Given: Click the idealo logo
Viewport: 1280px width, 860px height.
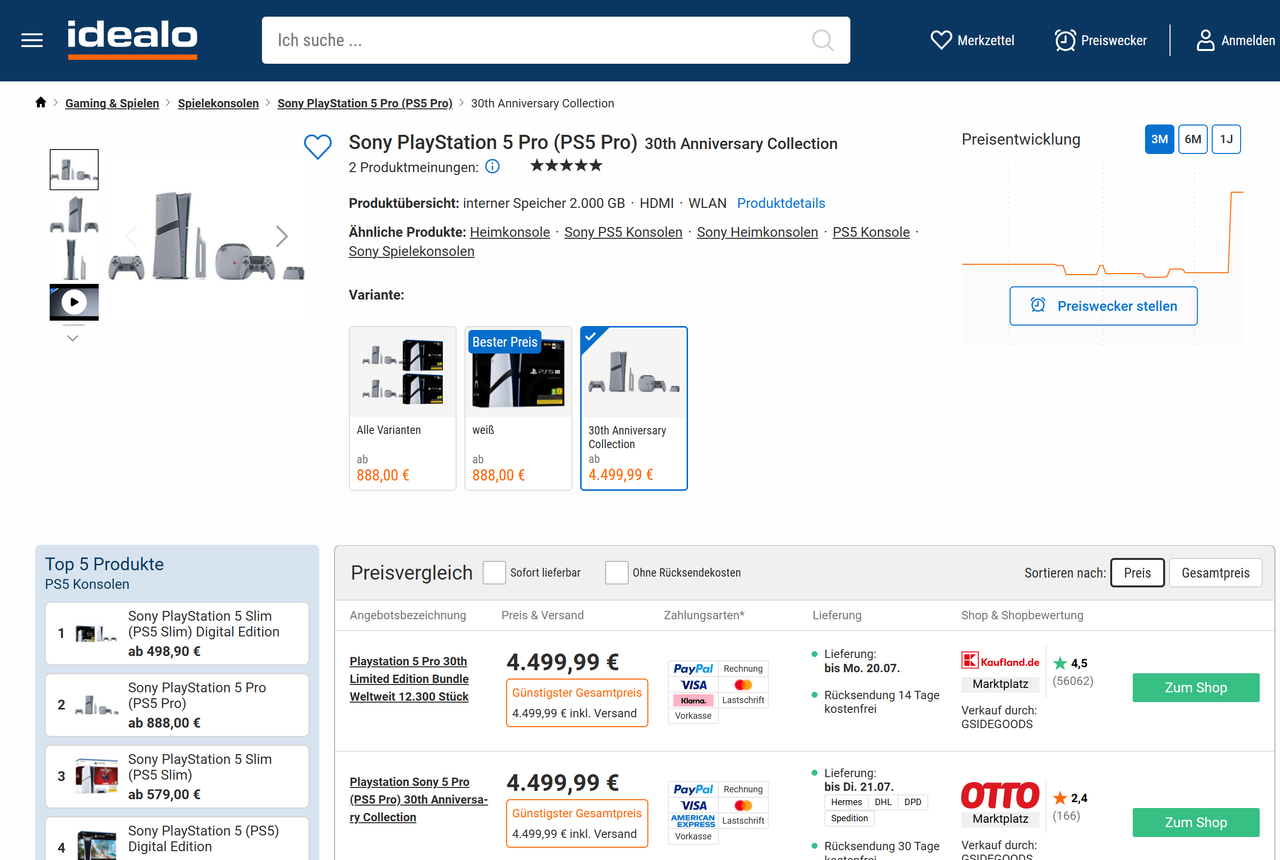Looking at the screenshot, I should point(132,39).
